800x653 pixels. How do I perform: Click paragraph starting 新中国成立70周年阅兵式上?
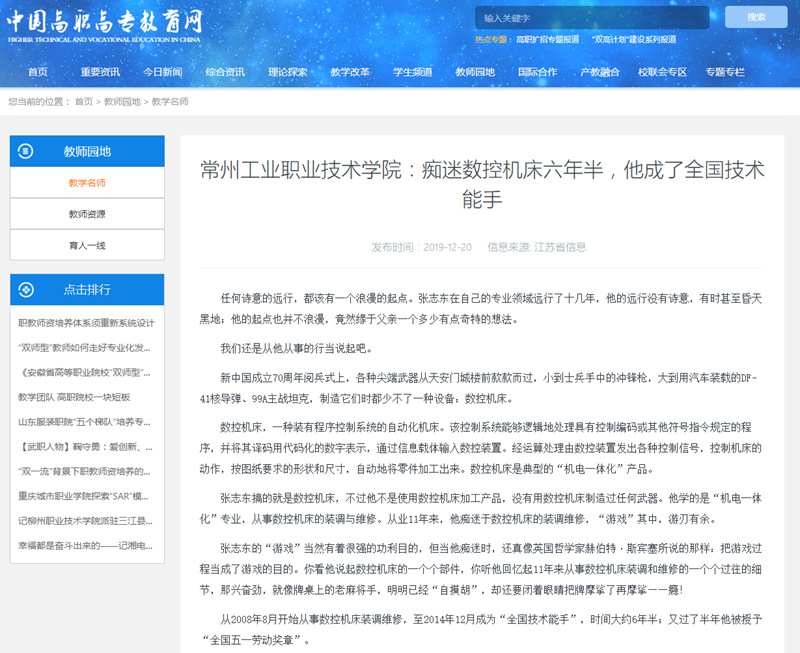click(x=479, y=388)
